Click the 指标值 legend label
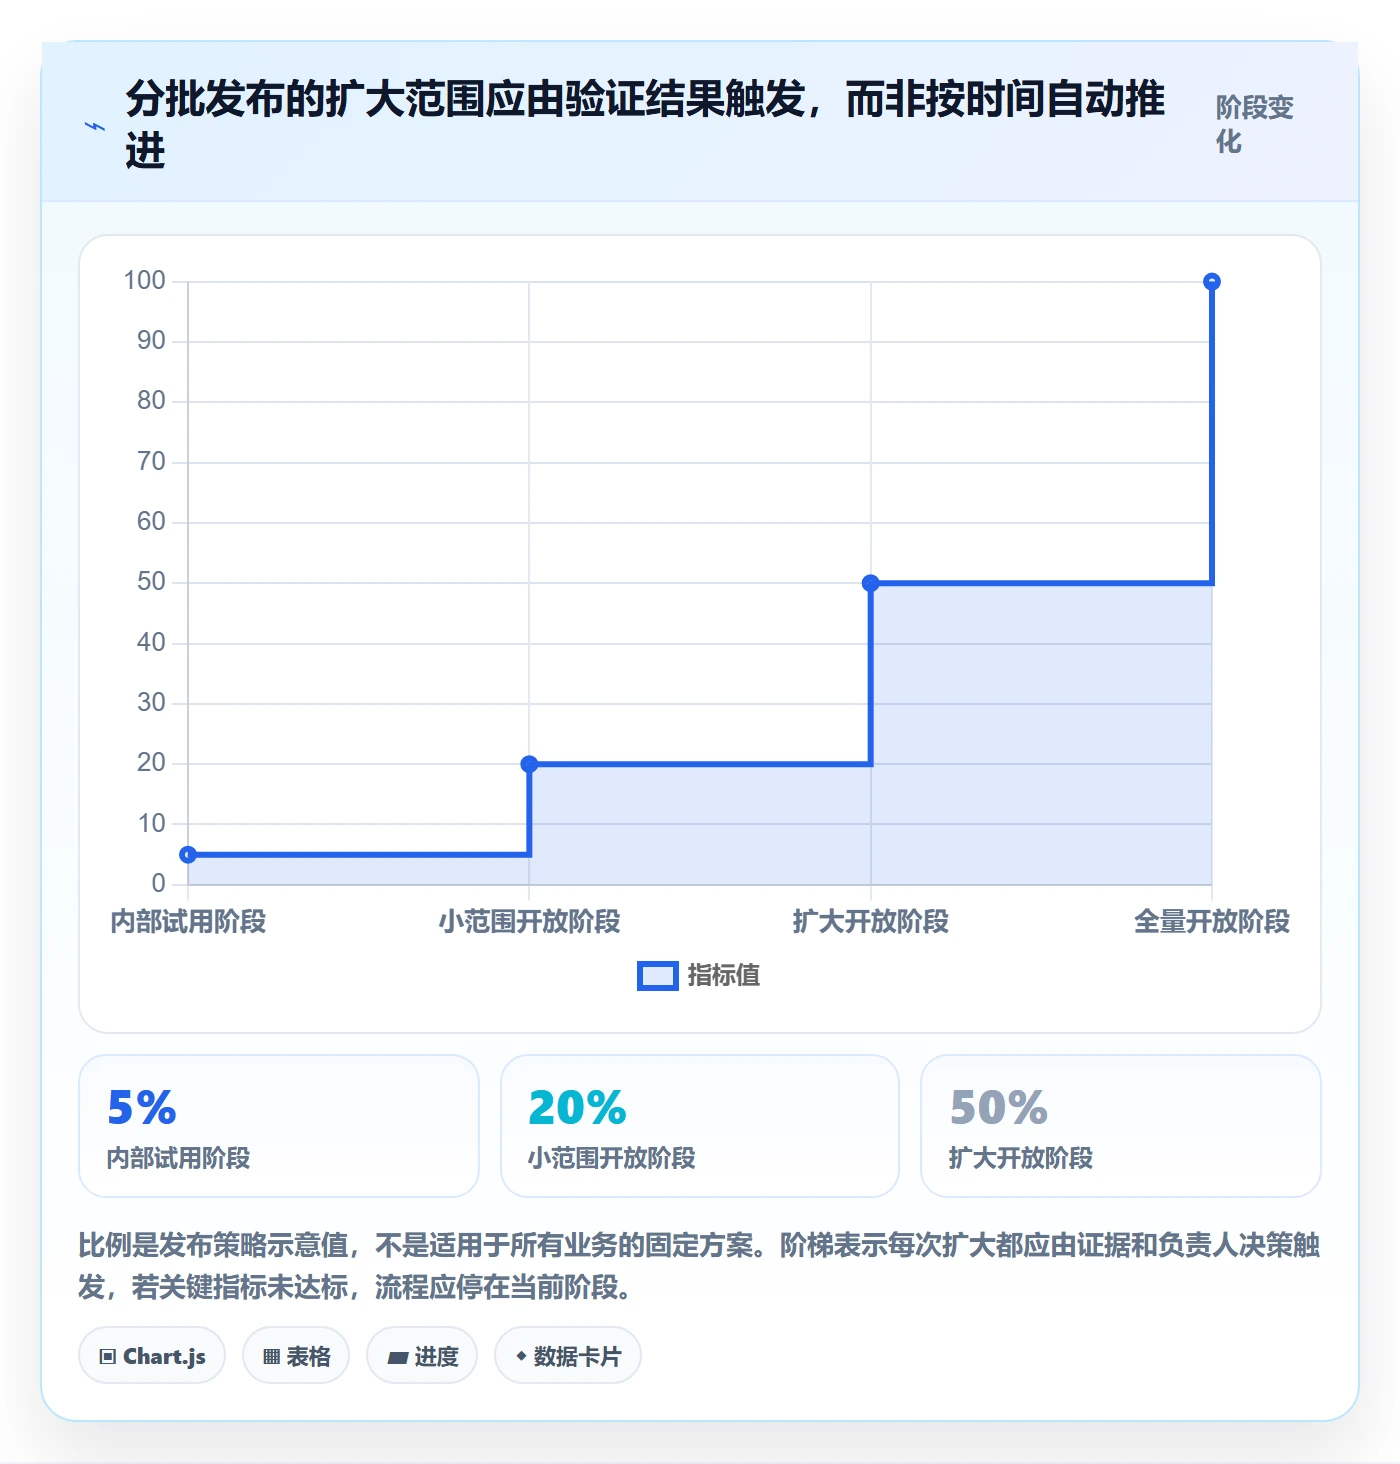The width and height of the screenshot is (1400, 1464). (x=724, y=975)
